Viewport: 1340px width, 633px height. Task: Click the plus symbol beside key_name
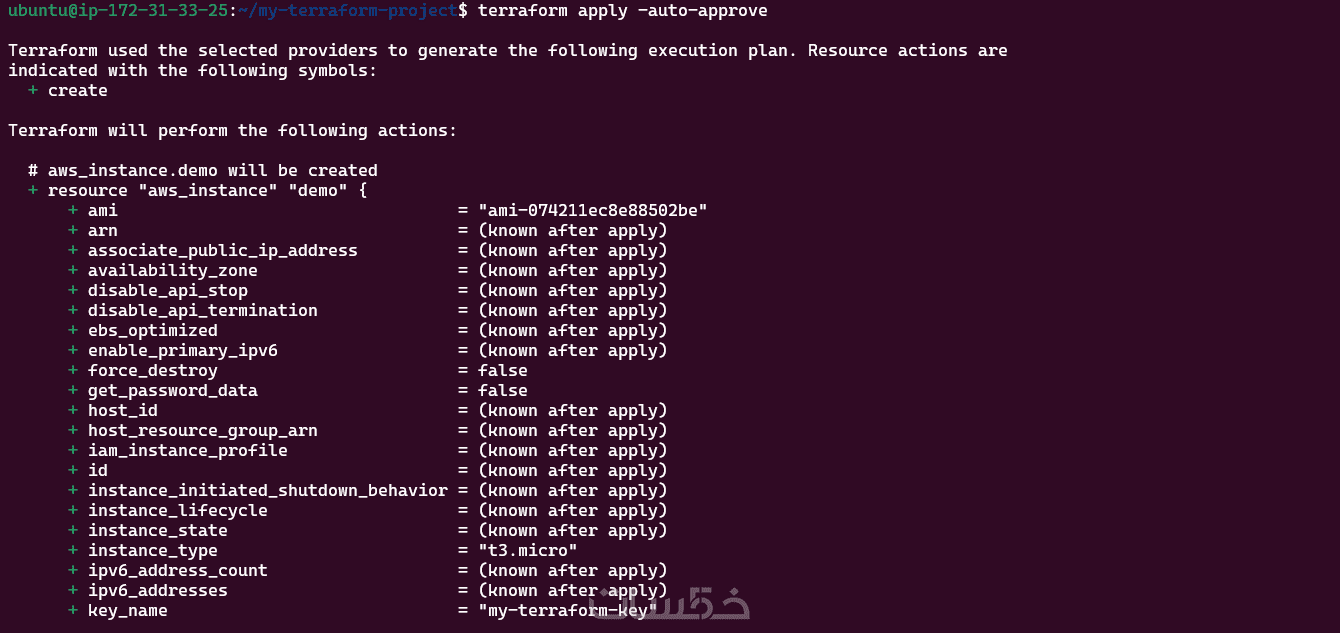73,611
